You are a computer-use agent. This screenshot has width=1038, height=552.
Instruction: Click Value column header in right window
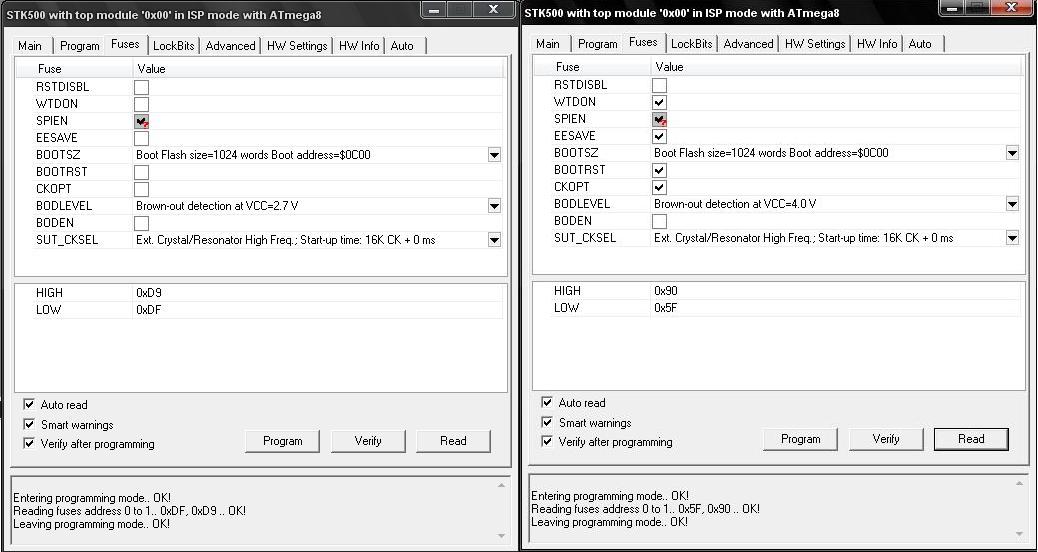click(837, 66)
